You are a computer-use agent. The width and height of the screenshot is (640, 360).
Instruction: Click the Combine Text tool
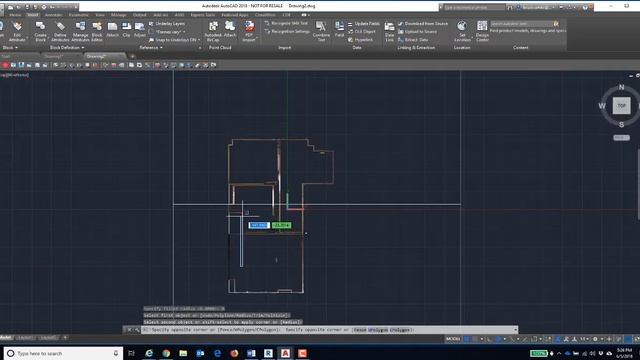321,31
